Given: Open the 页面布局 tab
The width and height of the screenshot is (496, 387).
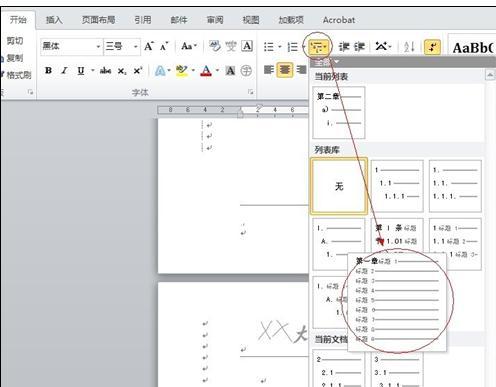Looking at the screenshot, I should coord(98,20).
